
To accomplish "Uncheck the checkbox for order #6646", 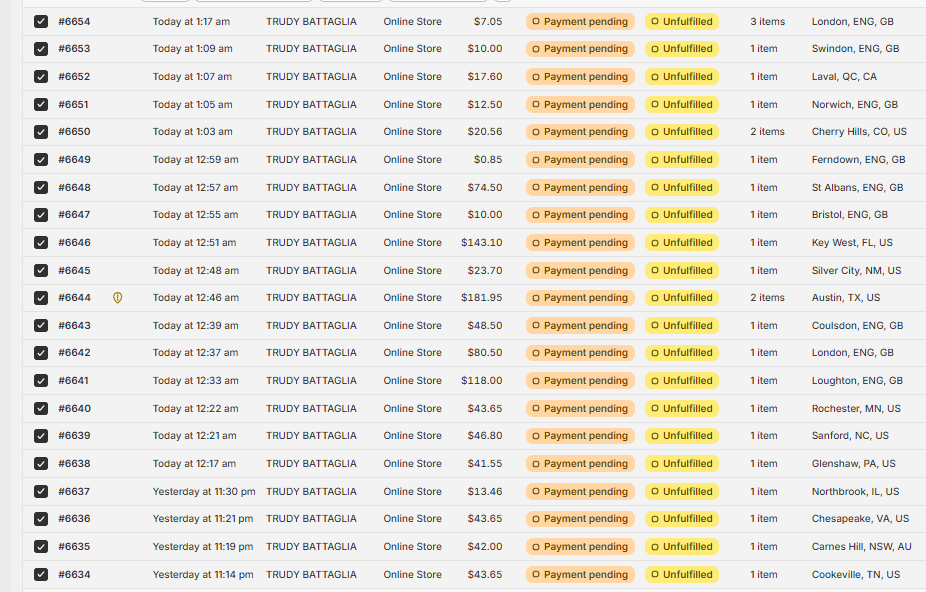I will click(41, 243).
